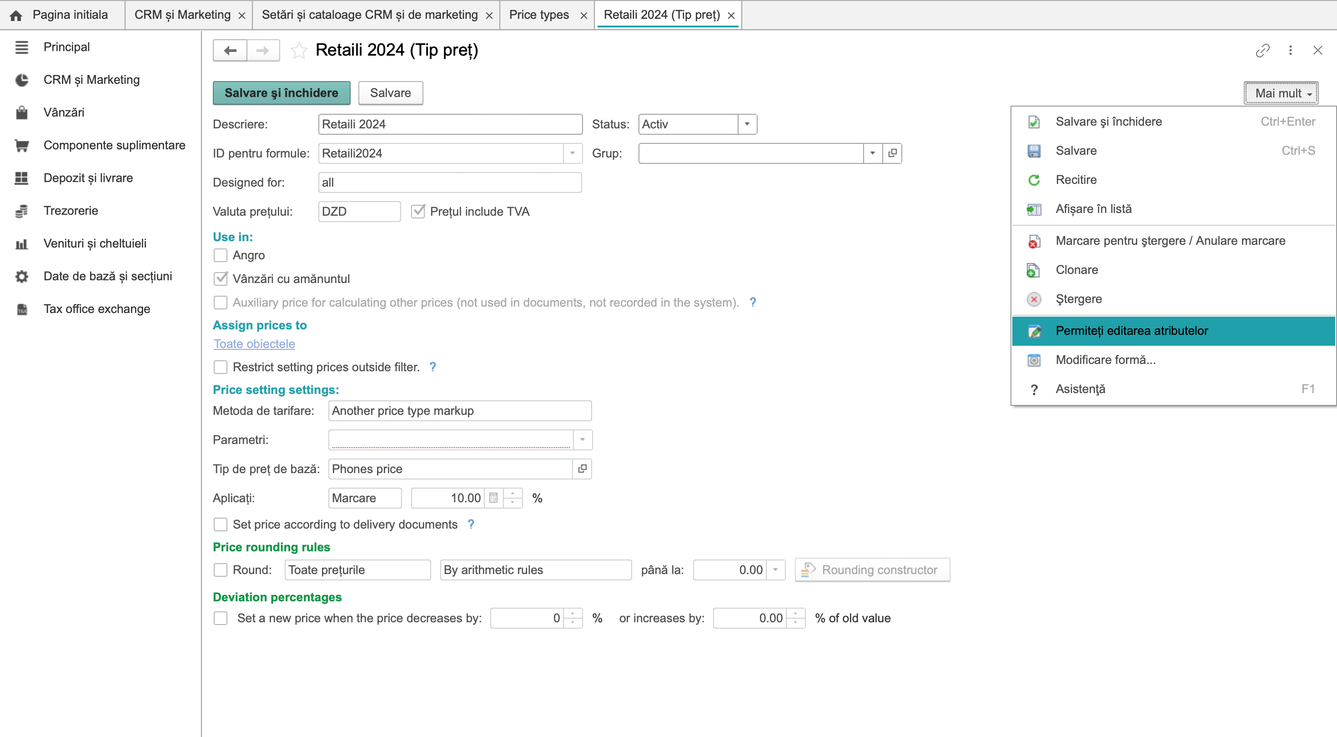Image resolution: width=1337 pixels, height=737 pixels.
Task: Open Pagina initiala home icon
Action: click(x=16, y=15)
